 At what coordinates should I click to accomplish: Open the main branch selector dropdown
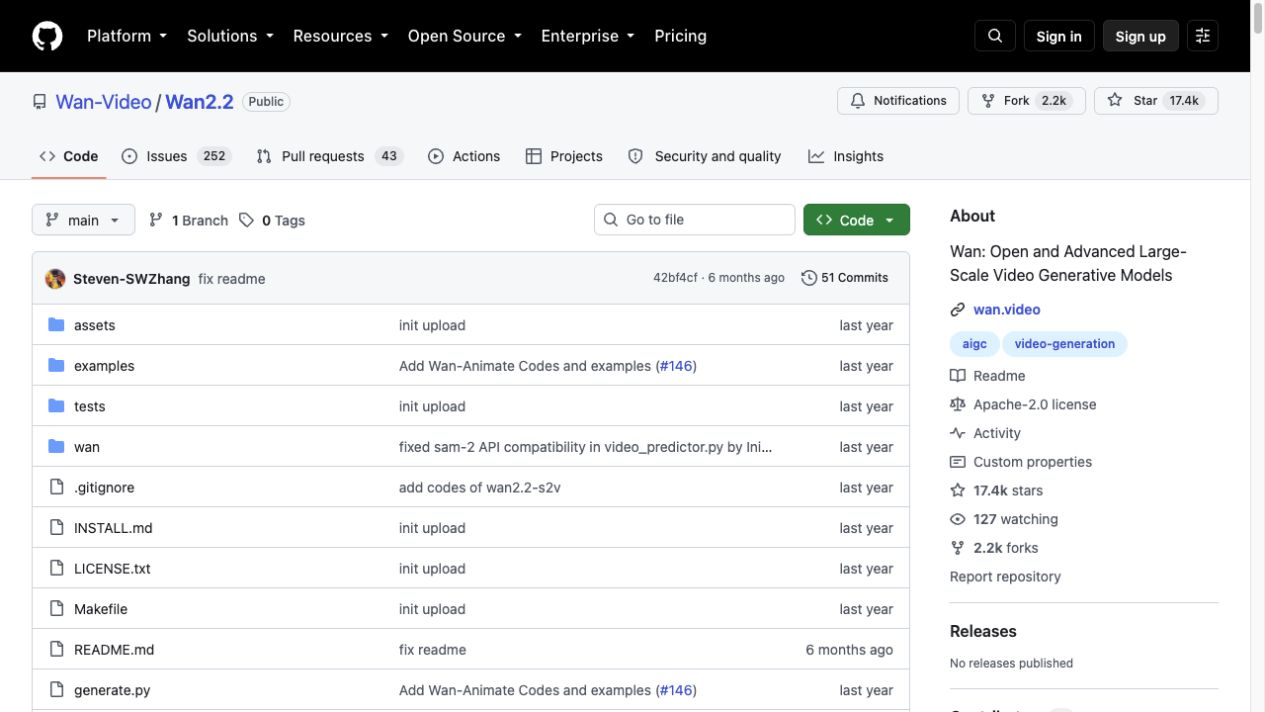(83, 220)
